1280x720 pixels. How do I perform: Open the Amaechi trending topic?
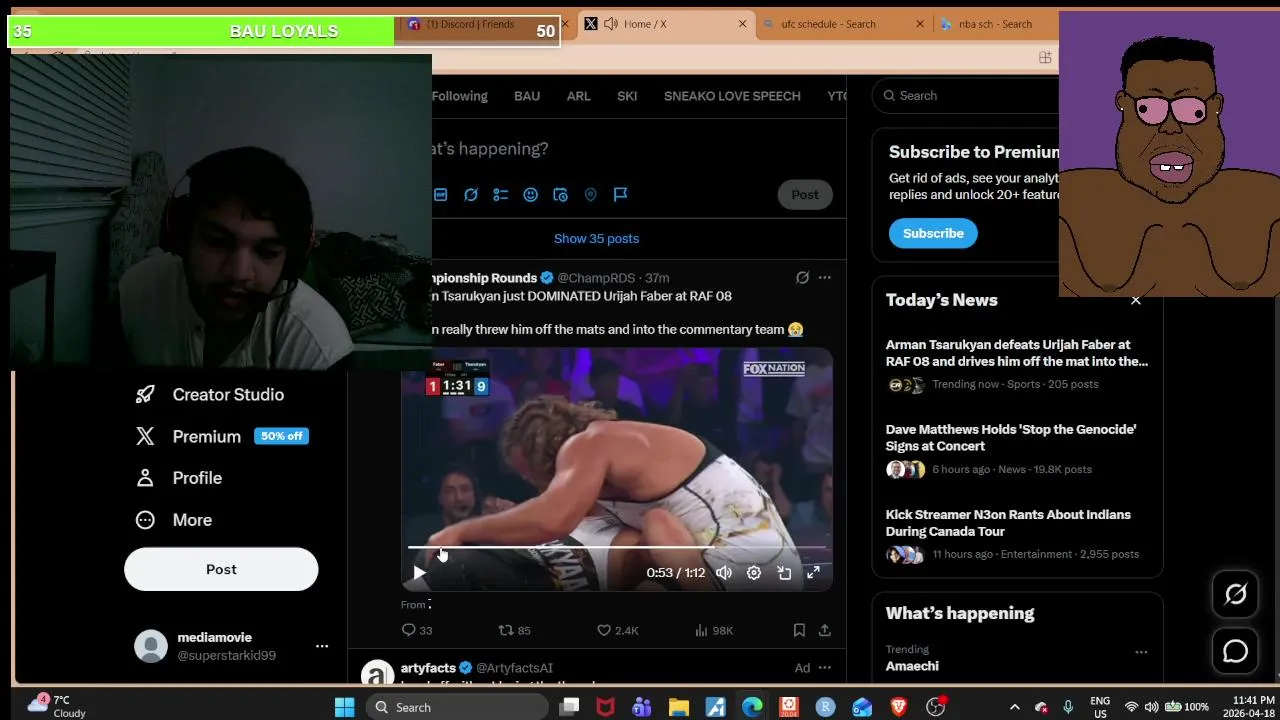tap(912, 666)
